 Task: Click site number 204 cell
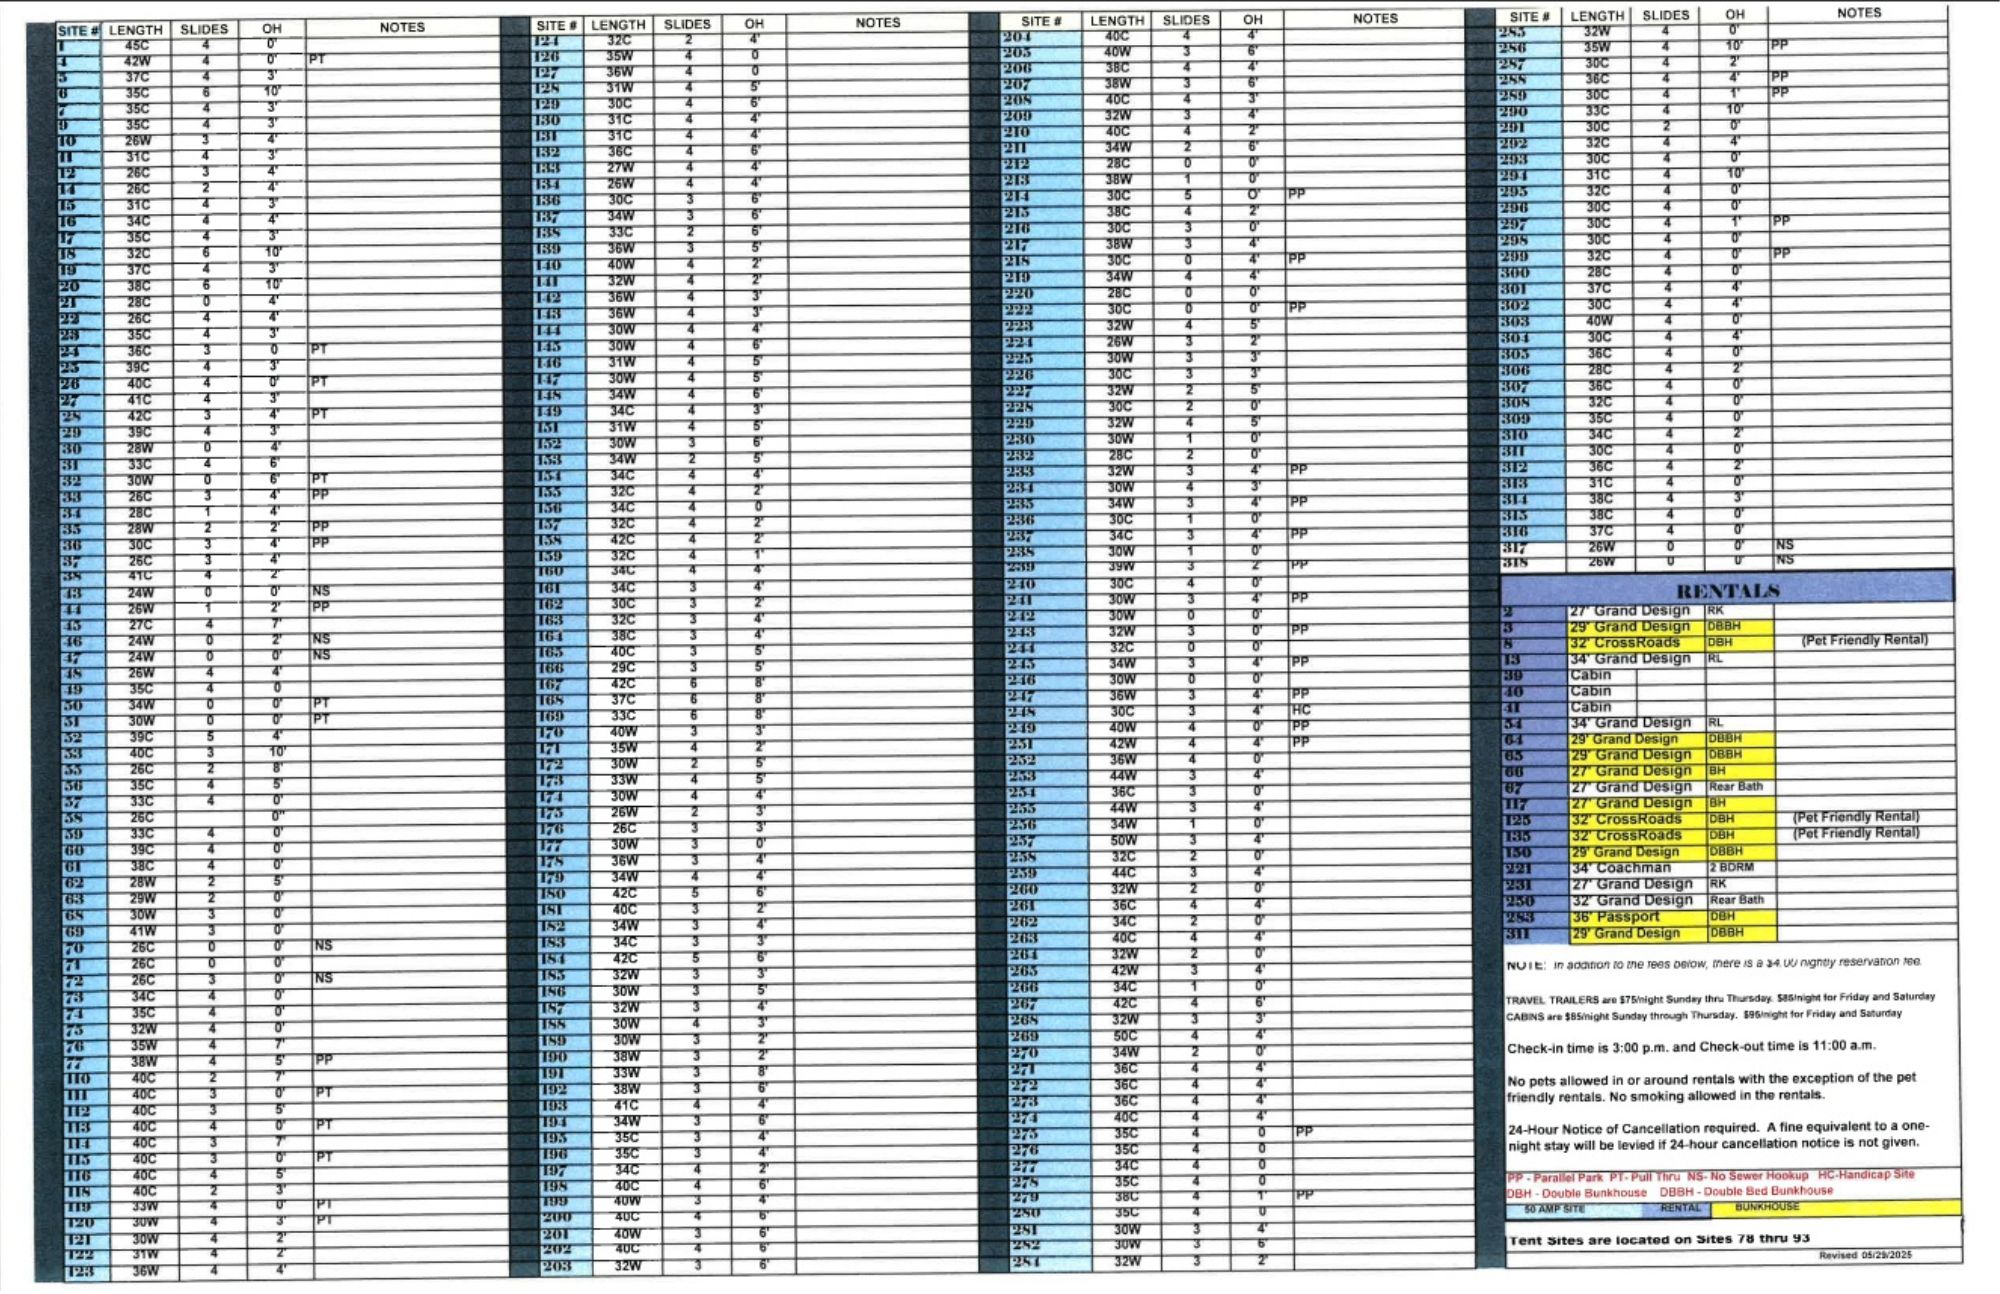pos(1018,37)
